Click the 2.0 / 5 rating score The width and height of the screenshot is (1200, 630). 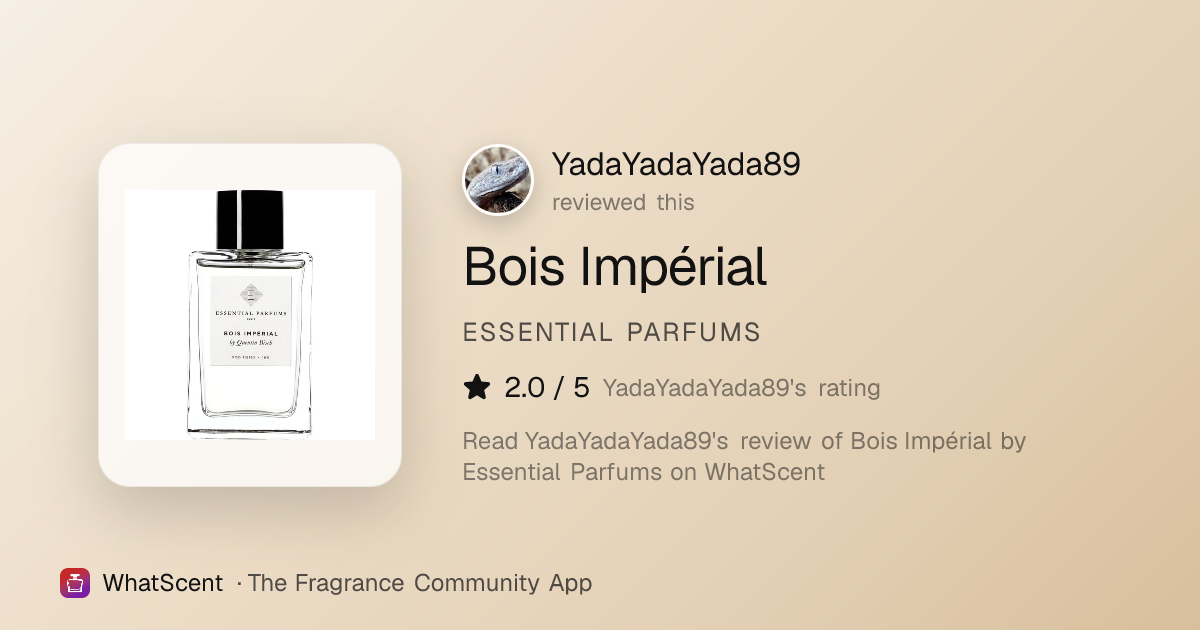[x=547, y=387]
